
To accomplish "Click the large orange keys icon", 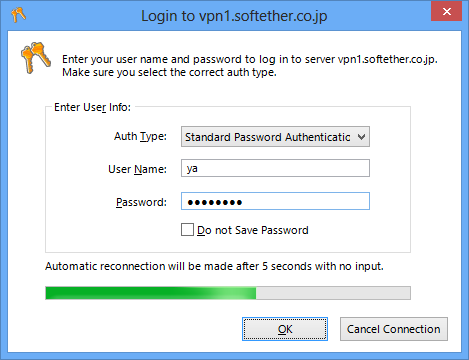I will pos(36,58).
